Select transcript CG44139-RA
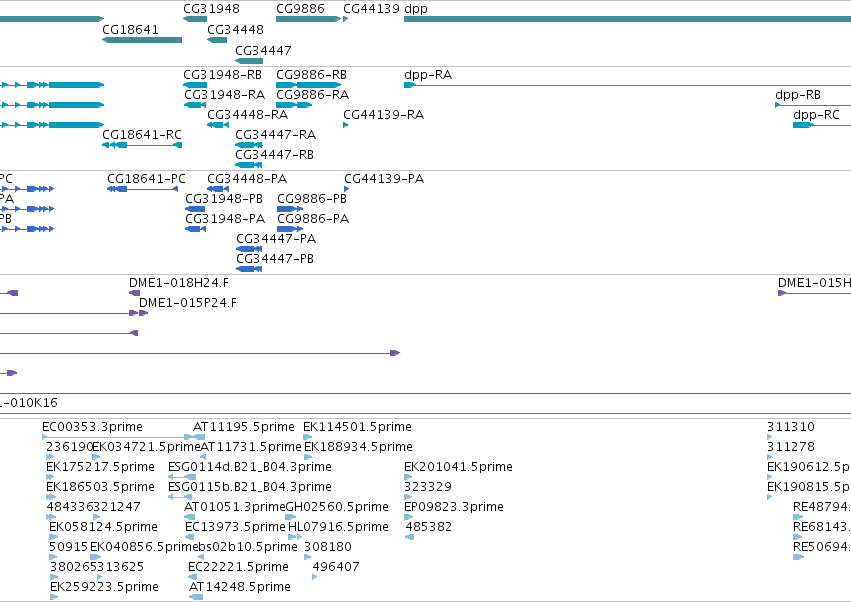The width and height of the screenshot is (851, 602). [x=346, y=125]
